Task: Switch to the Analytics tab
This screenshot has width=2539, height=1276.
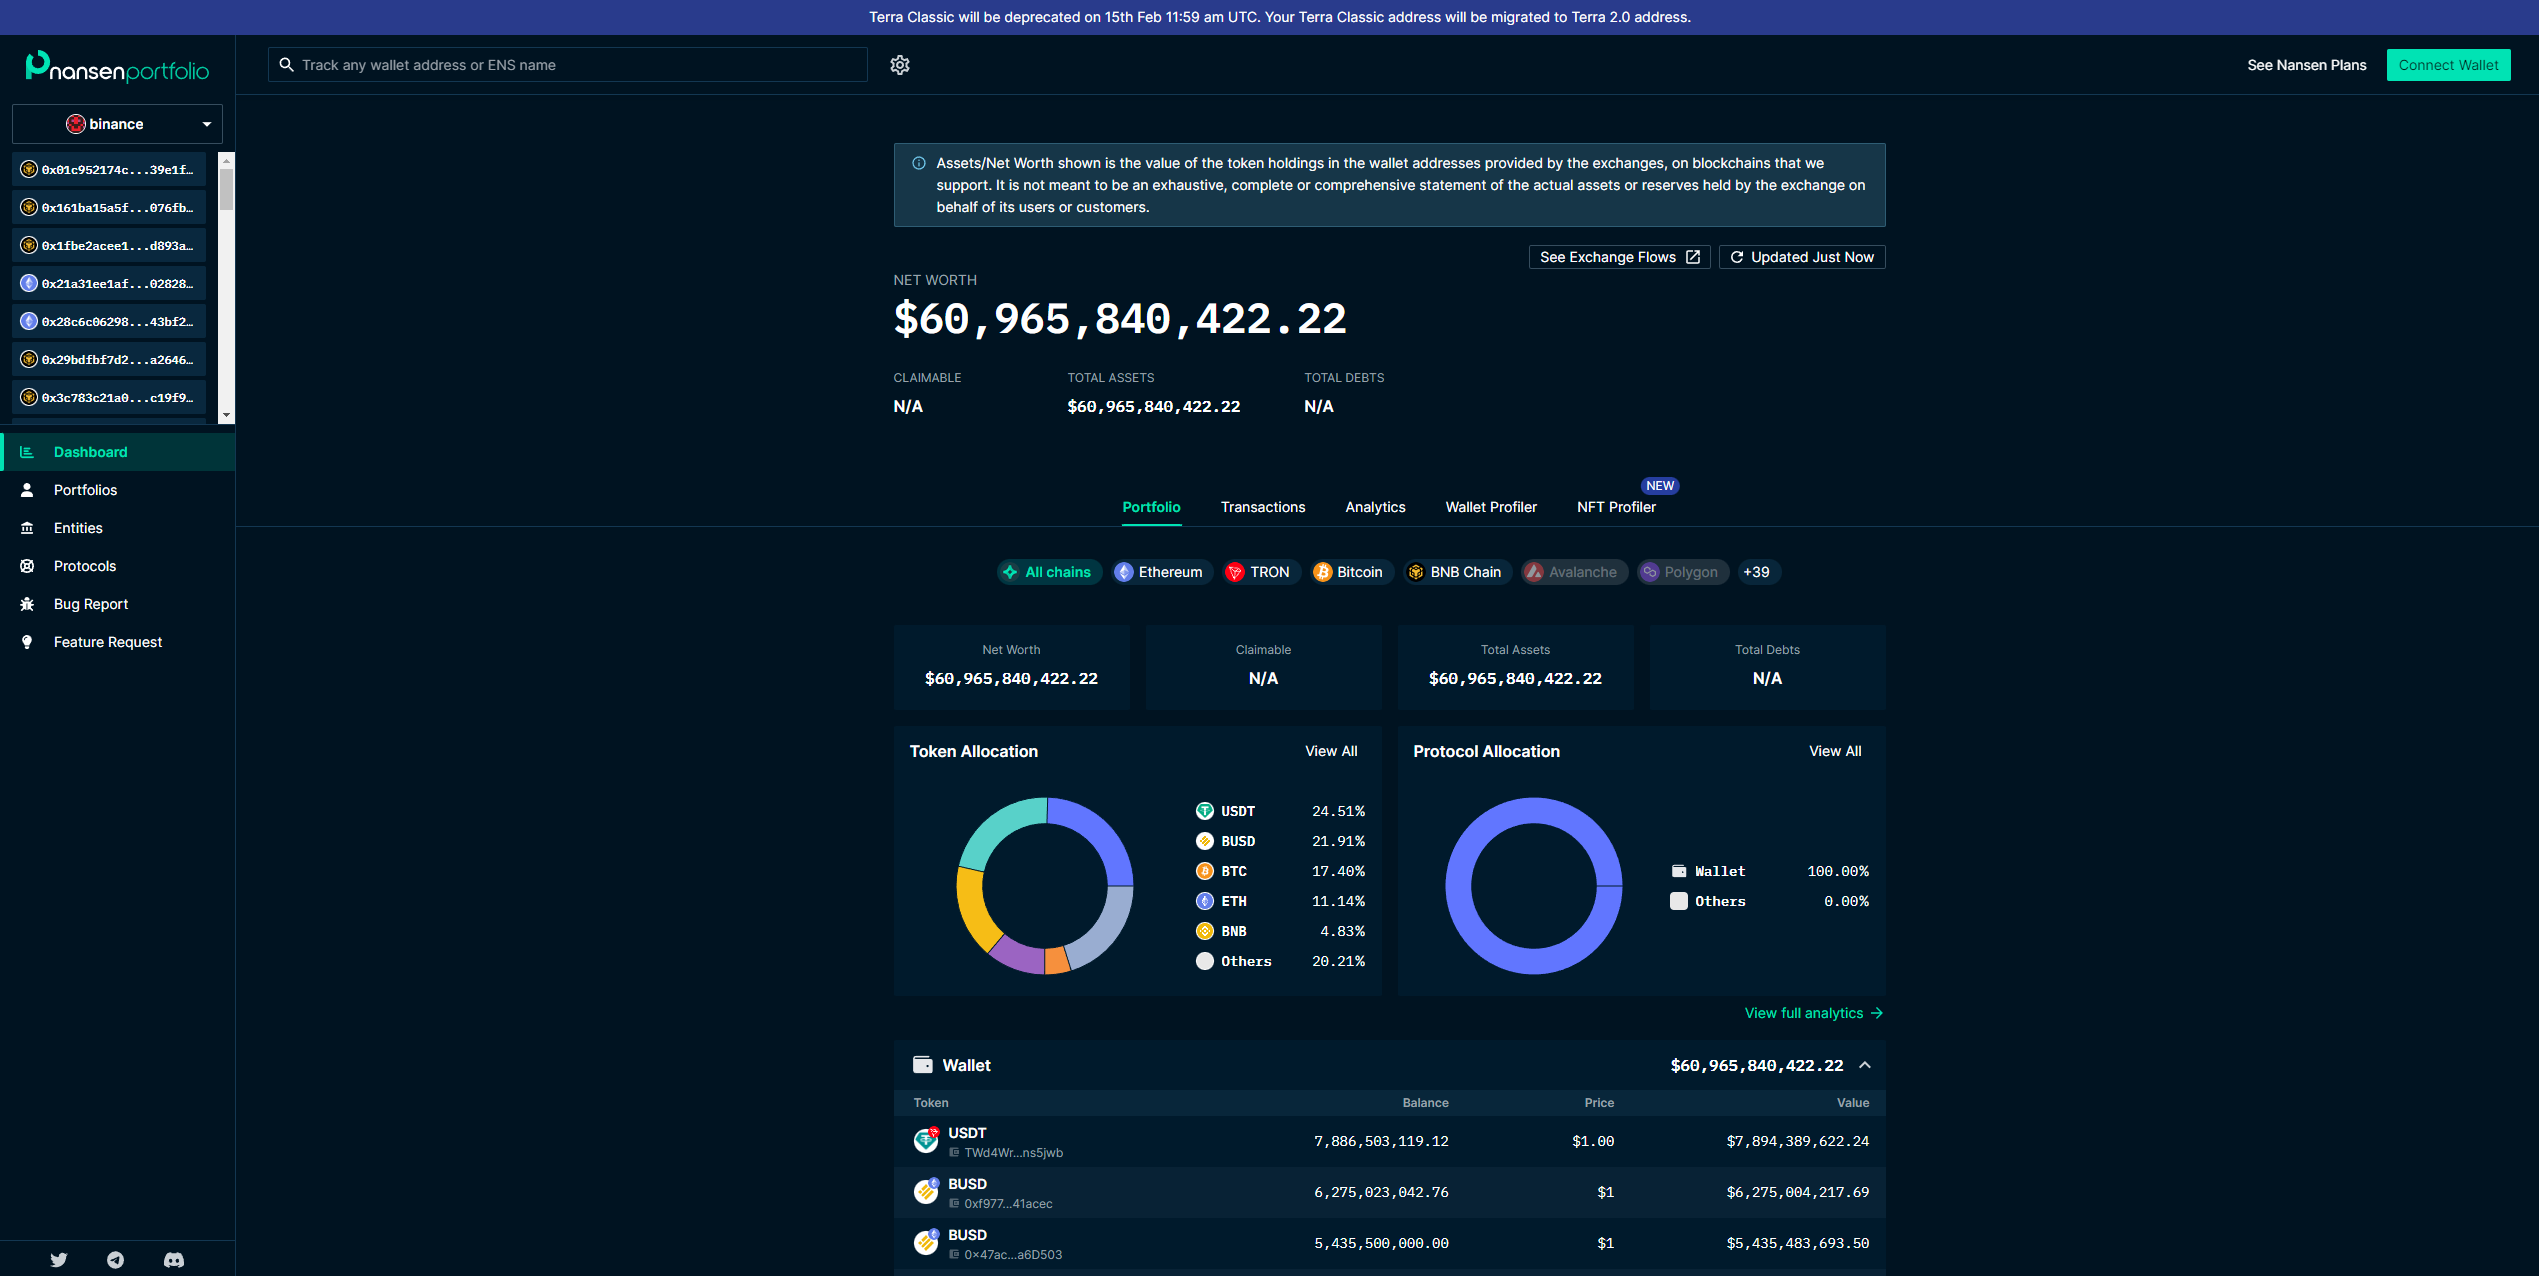Action: click(1375, 507)
